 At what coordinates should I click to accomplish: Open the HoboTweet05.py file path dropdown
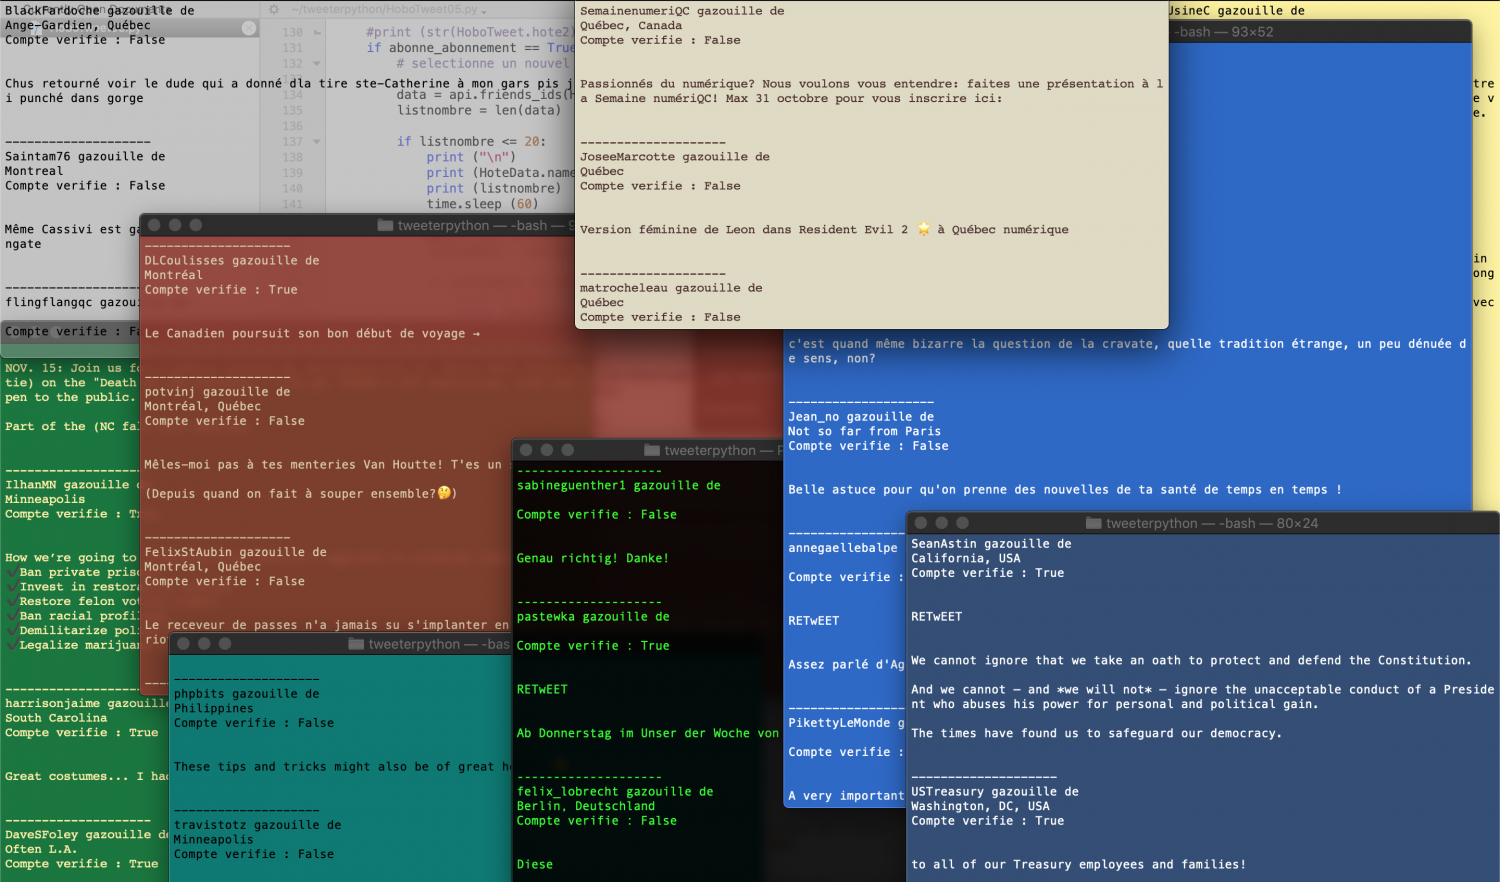click(x=486, y=9)
